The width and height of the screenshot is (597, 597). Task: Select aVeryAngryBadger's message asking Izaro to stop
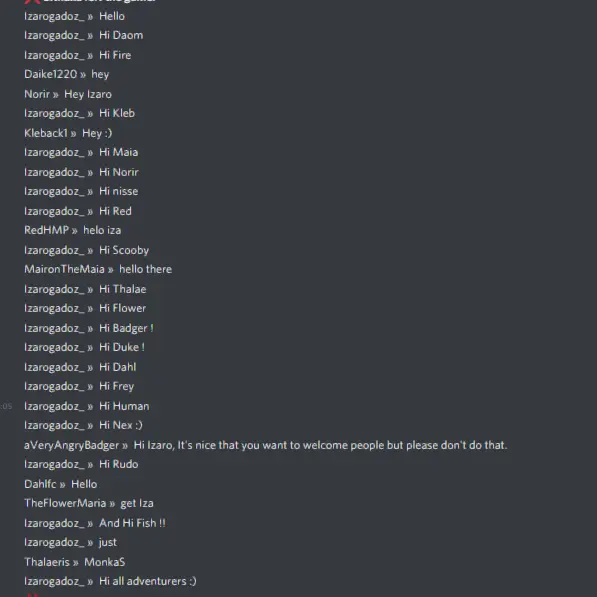pos(320,445)
